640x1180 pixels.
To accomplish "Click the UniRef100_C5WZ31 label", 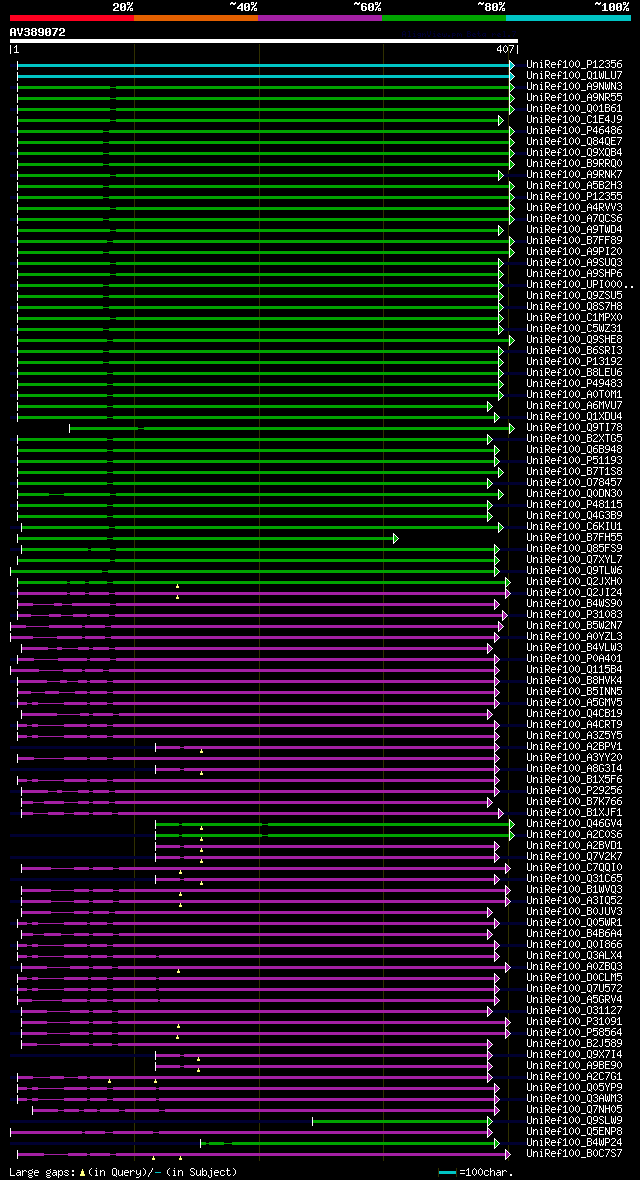I will tap(574, 328).
